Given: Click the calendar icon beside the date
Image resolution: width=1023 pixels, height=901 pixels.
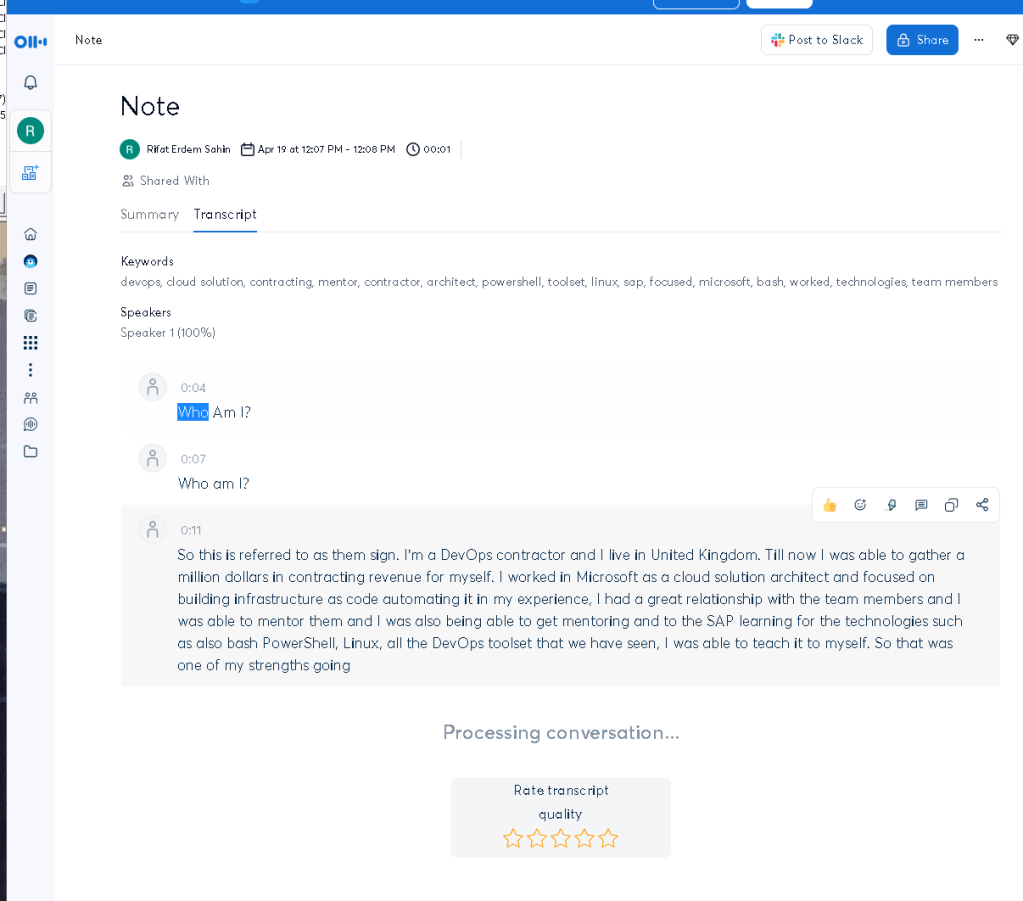Looking at the screenshot, I should click(247, 149).
